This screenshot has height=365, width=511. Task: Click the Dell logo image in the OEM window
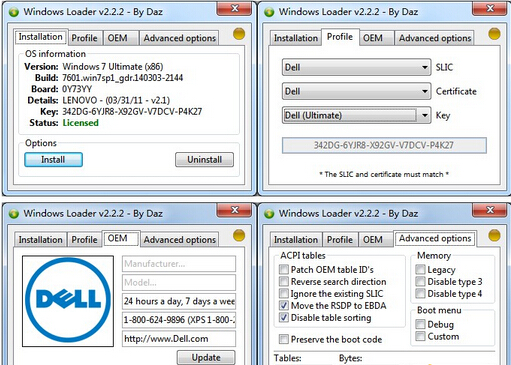coord(68,301)
